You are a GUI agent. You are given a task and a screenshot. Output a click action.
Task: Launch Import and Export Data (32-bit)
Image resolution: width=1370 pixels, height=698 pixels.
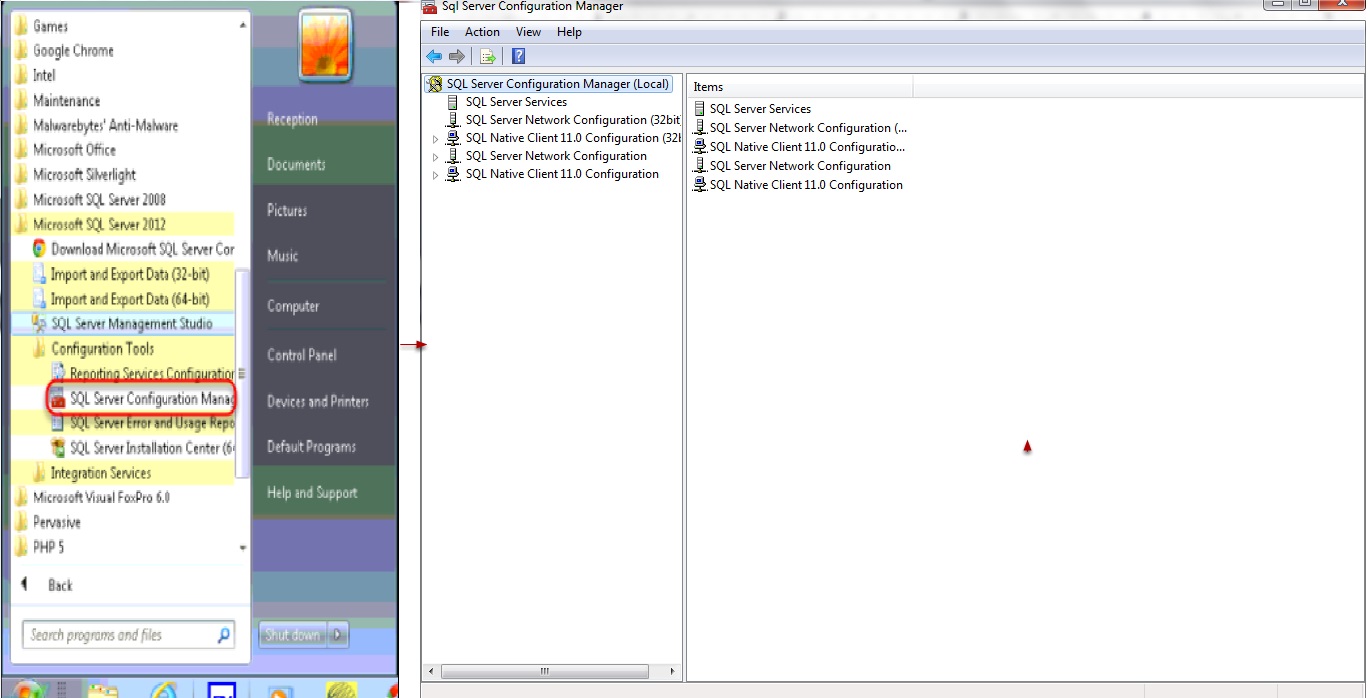point(130,274)
